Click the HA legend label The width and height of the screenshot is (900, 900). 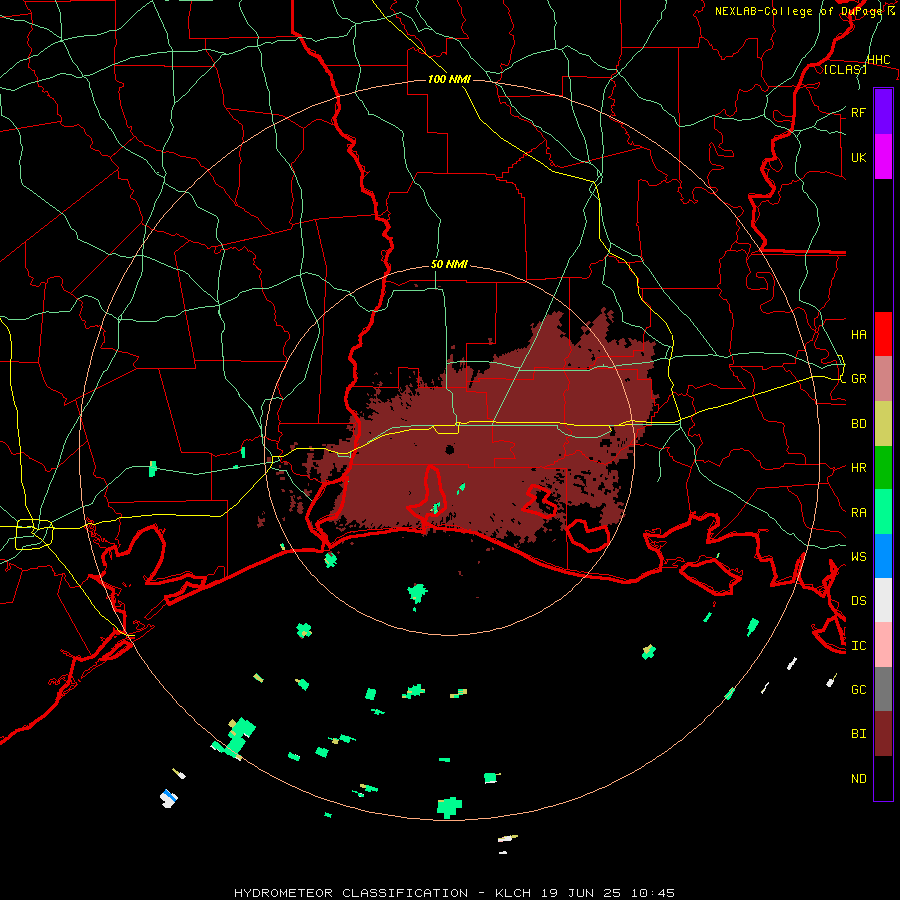click(859, 334)
